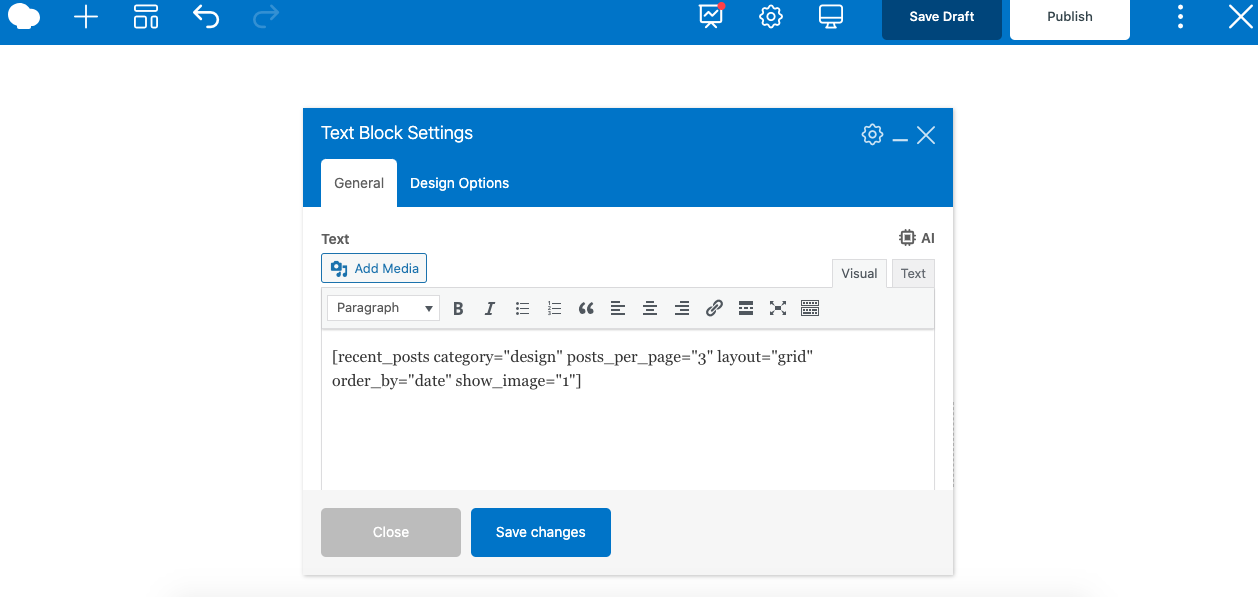The width and height of the screenshot is (1258, 597).
Task: Apply center text alignment
Action: 649,308
